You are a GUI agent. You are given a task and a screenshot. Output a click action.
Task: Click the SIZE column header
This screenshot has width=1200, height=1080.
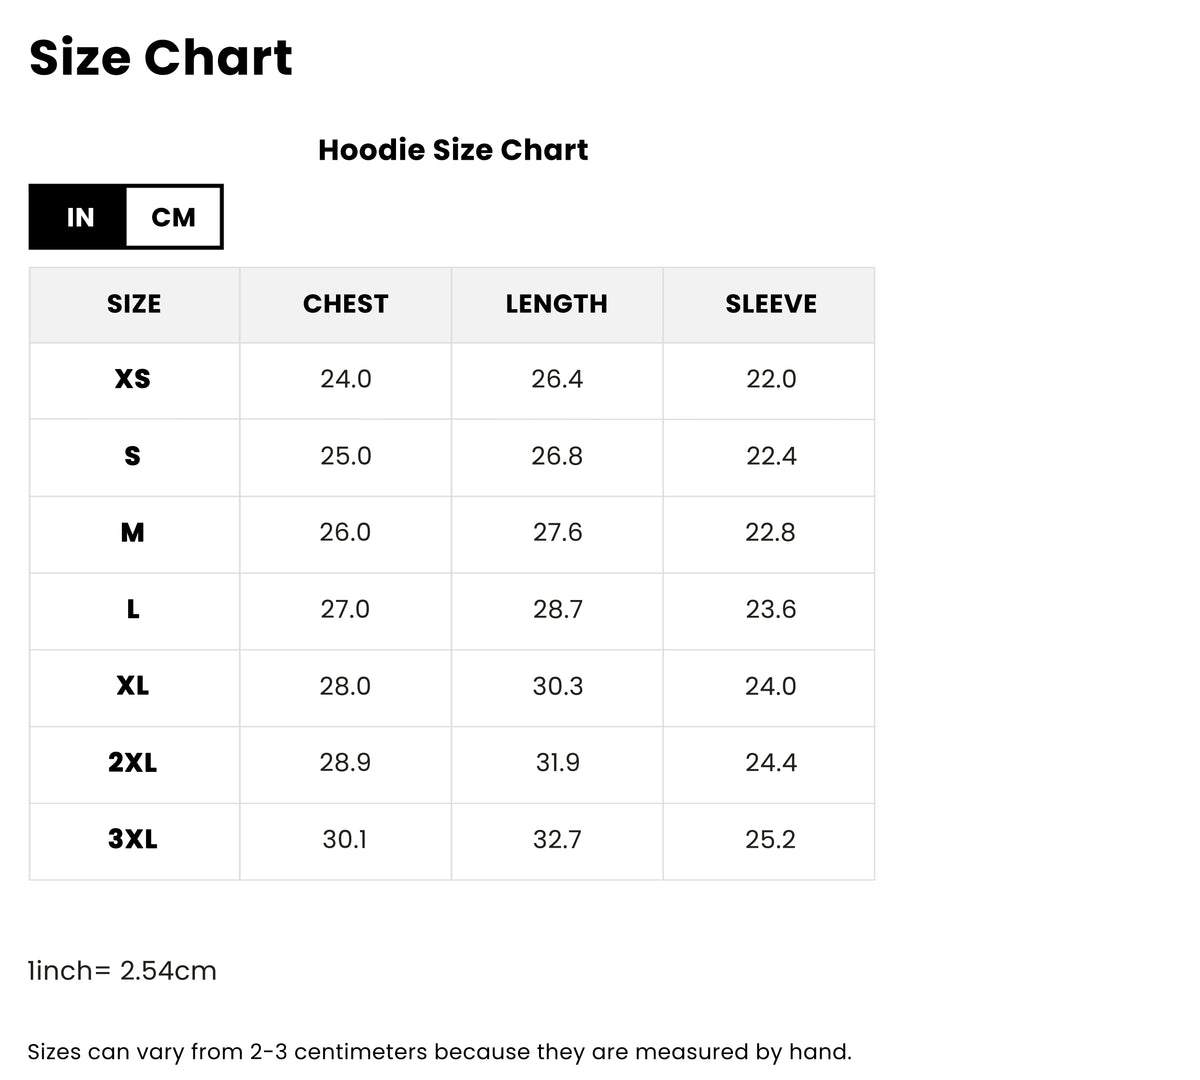tap(134, 304)
